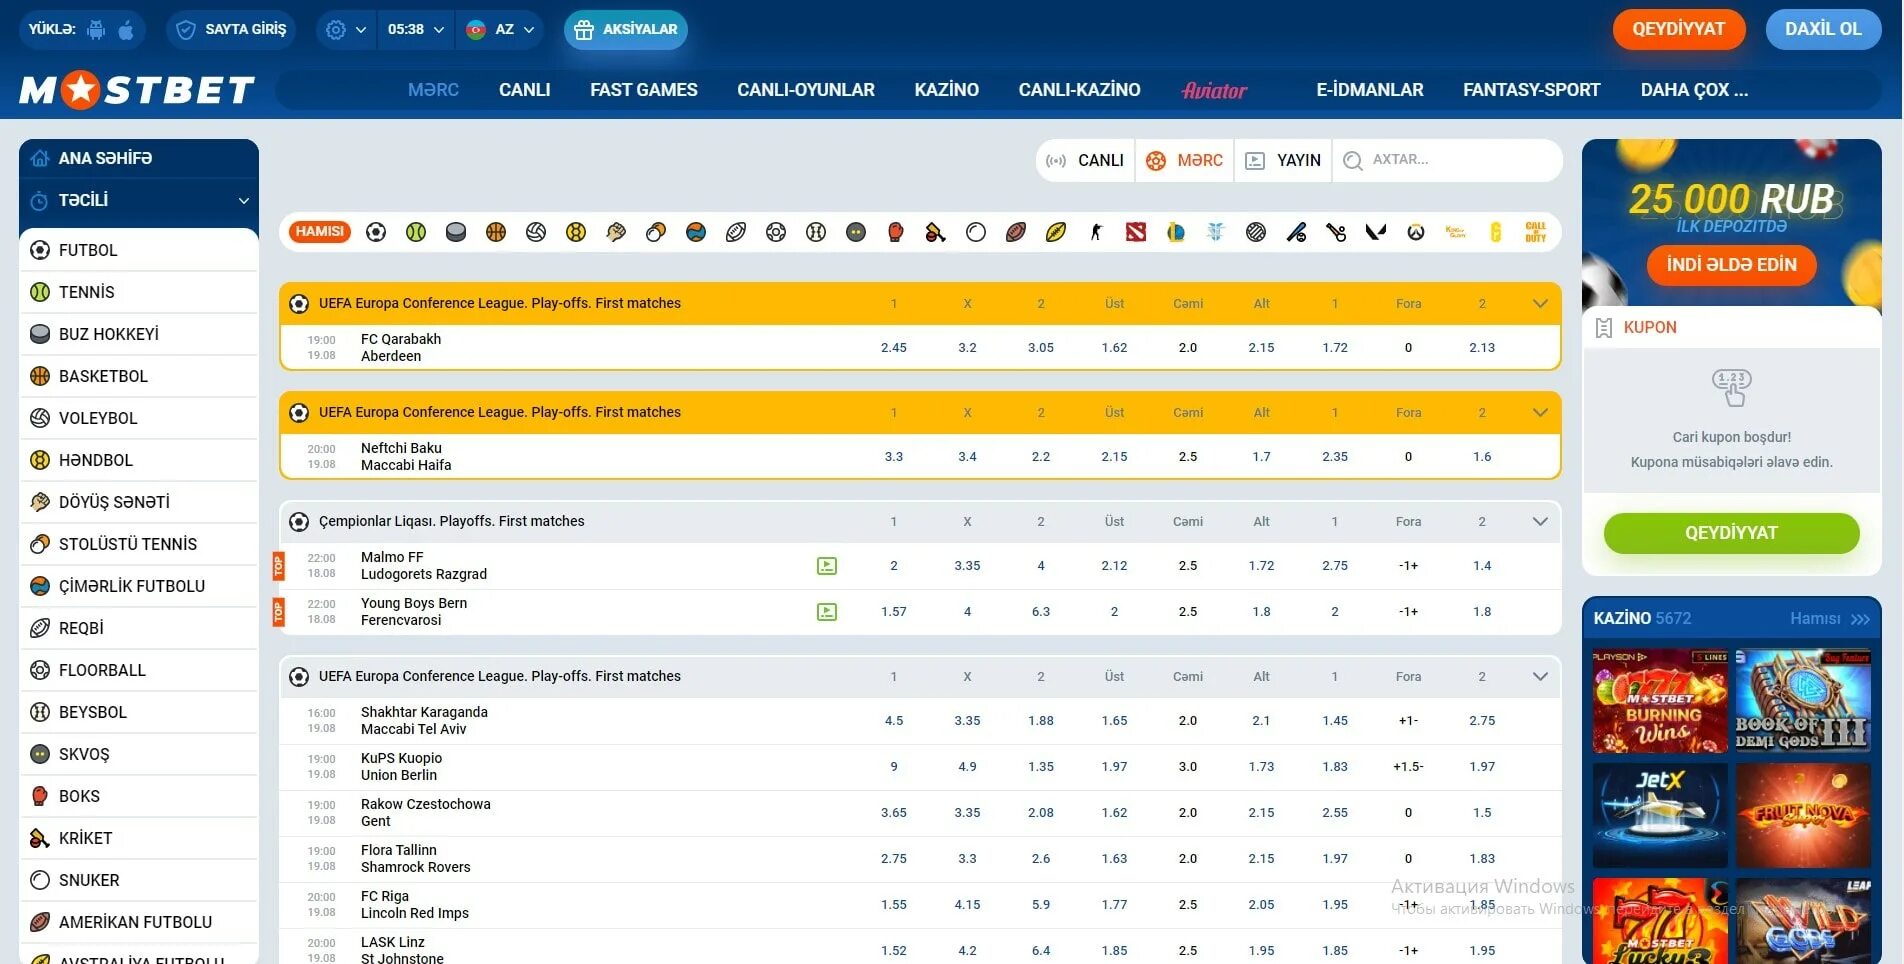The height and width of the screenshot is (964, 1904).
Task: Open Tennis in the sidebar
Action: coord(139,292)
